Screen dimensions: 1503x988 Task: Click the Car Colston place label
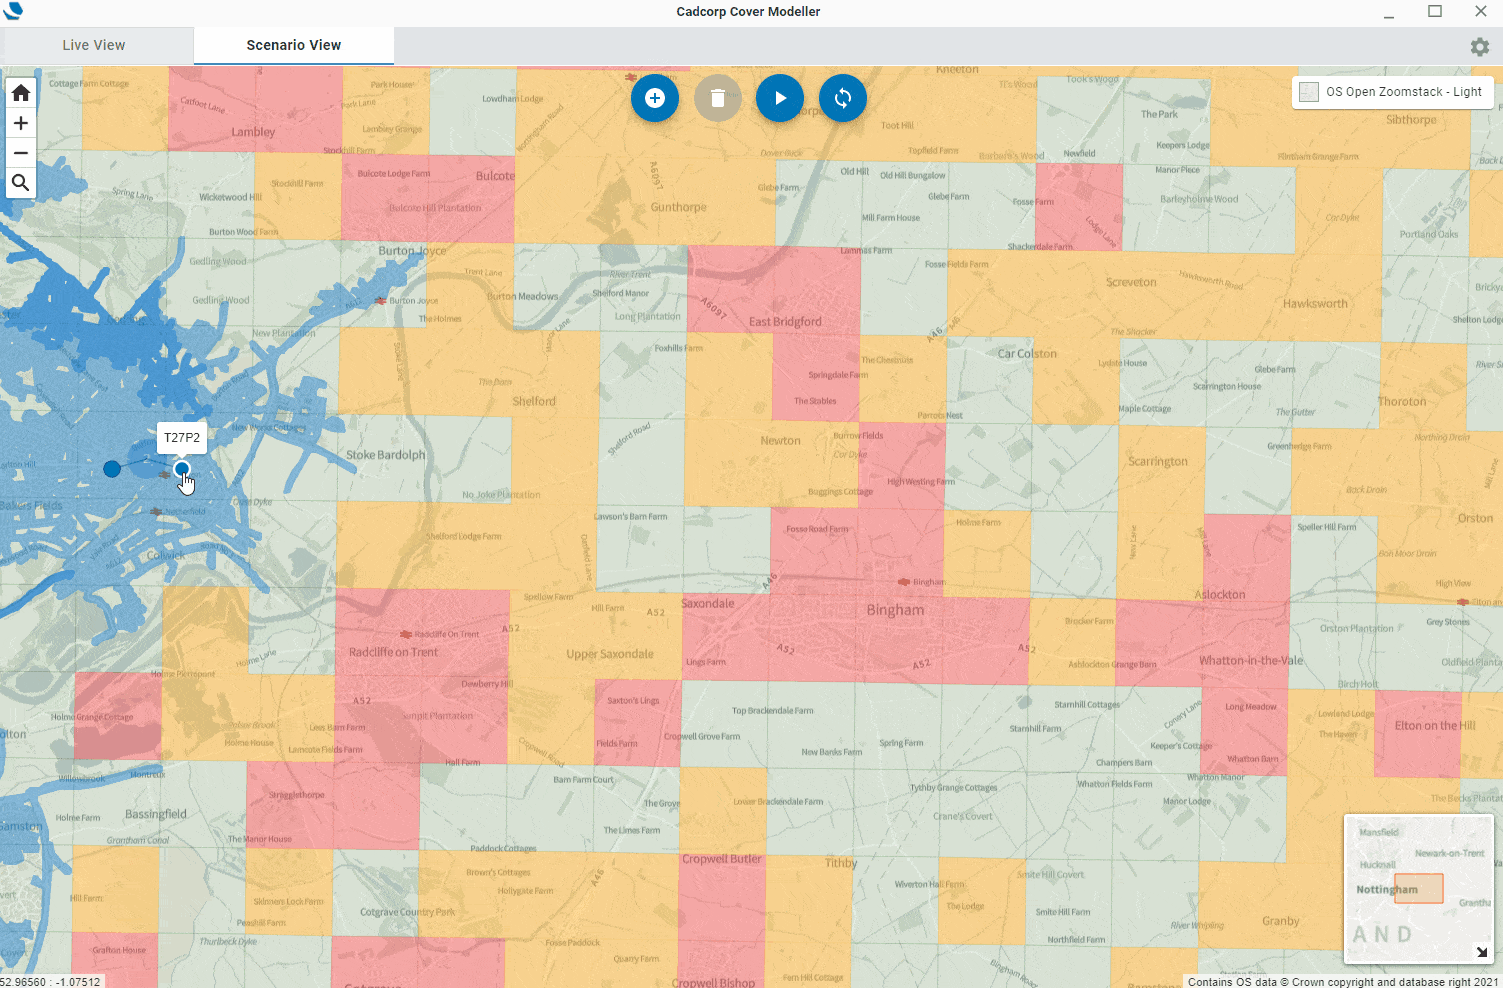(1027, 354)
